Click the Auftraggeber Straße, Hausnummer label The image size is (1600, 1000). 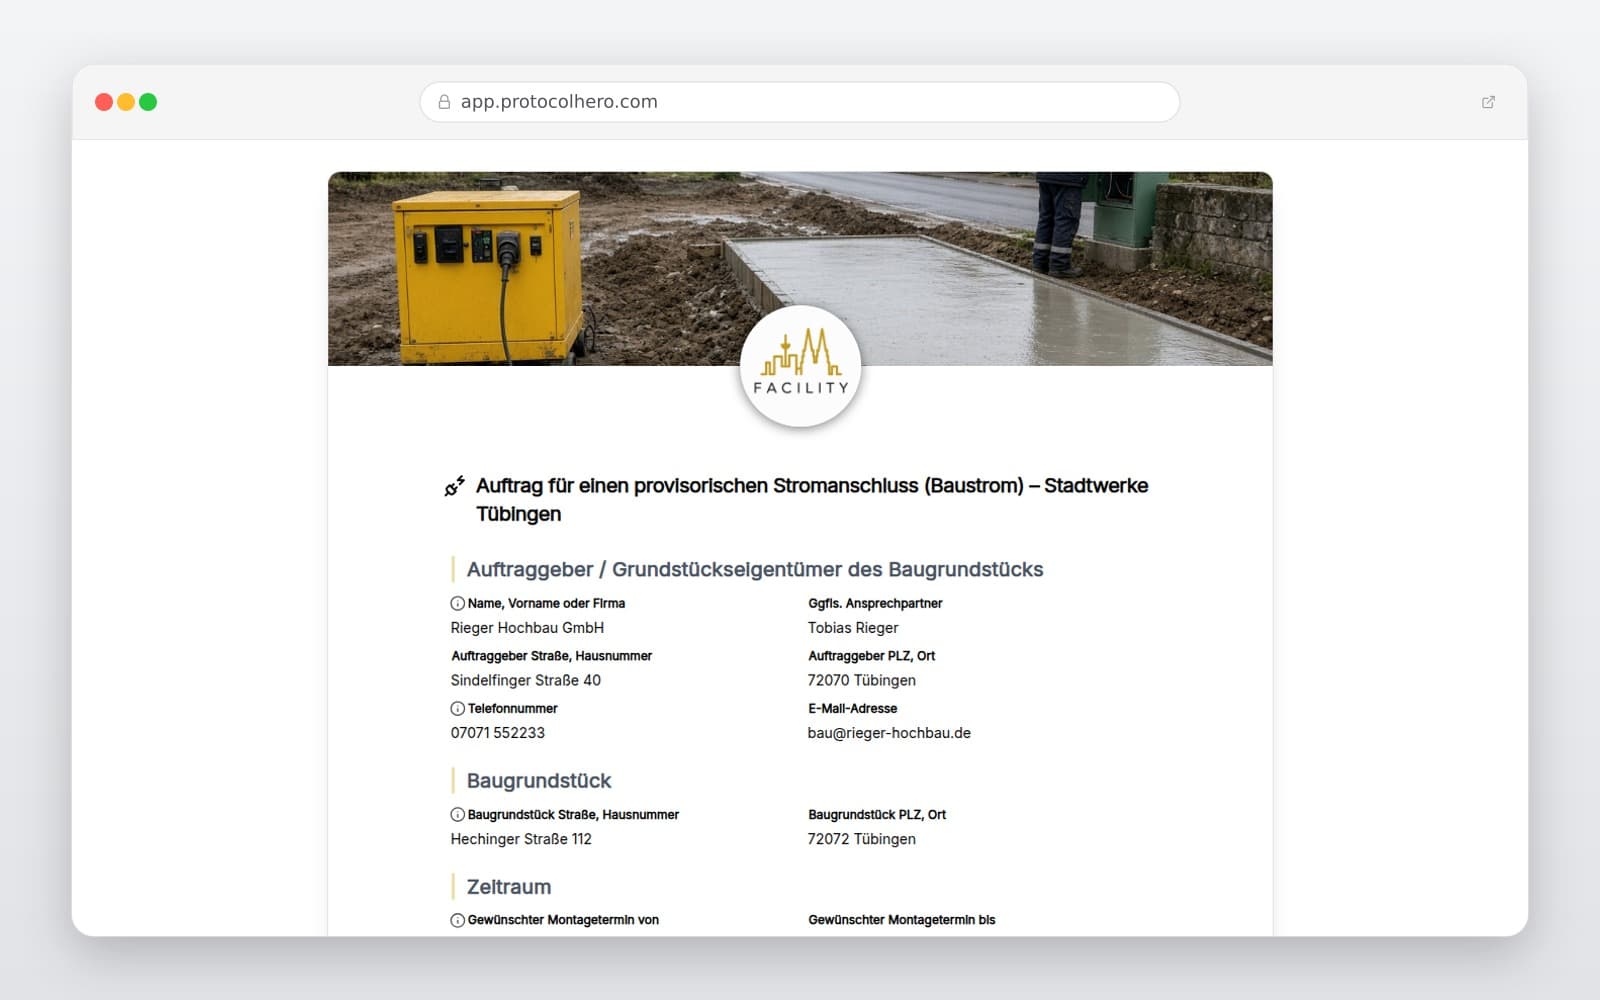[x=551, y=656]
